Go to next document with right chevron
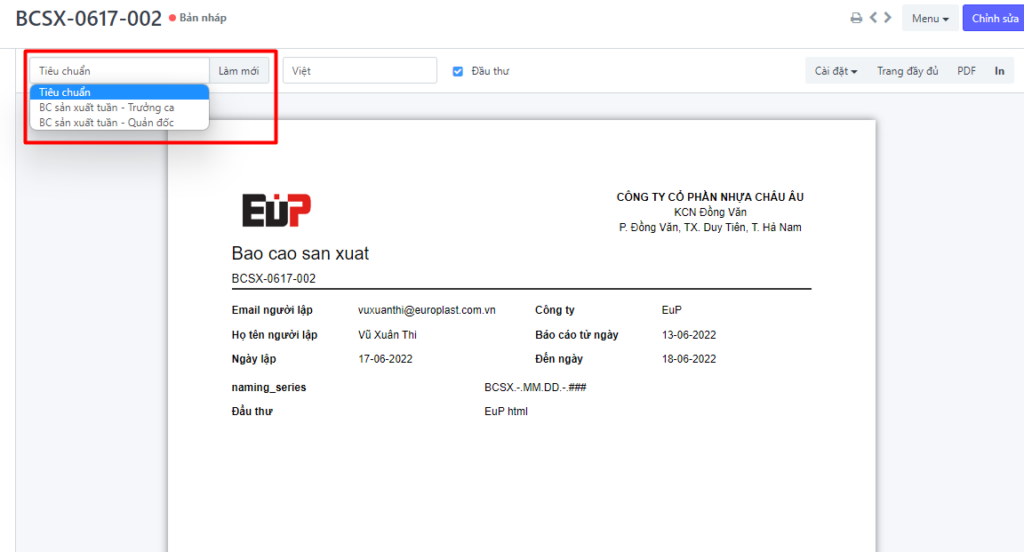Viewport: 1024px width, 552px height. (888, 18)
